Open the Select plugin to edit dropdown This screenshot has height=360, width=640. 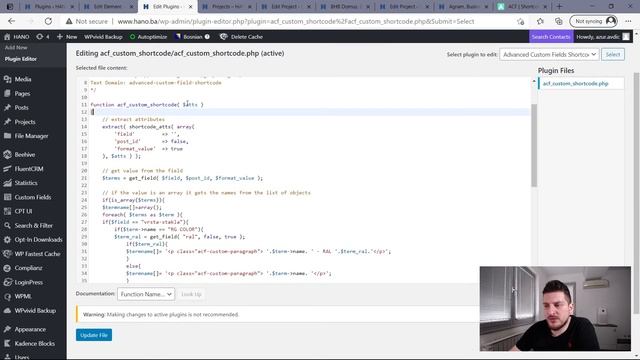click(549, 54)
